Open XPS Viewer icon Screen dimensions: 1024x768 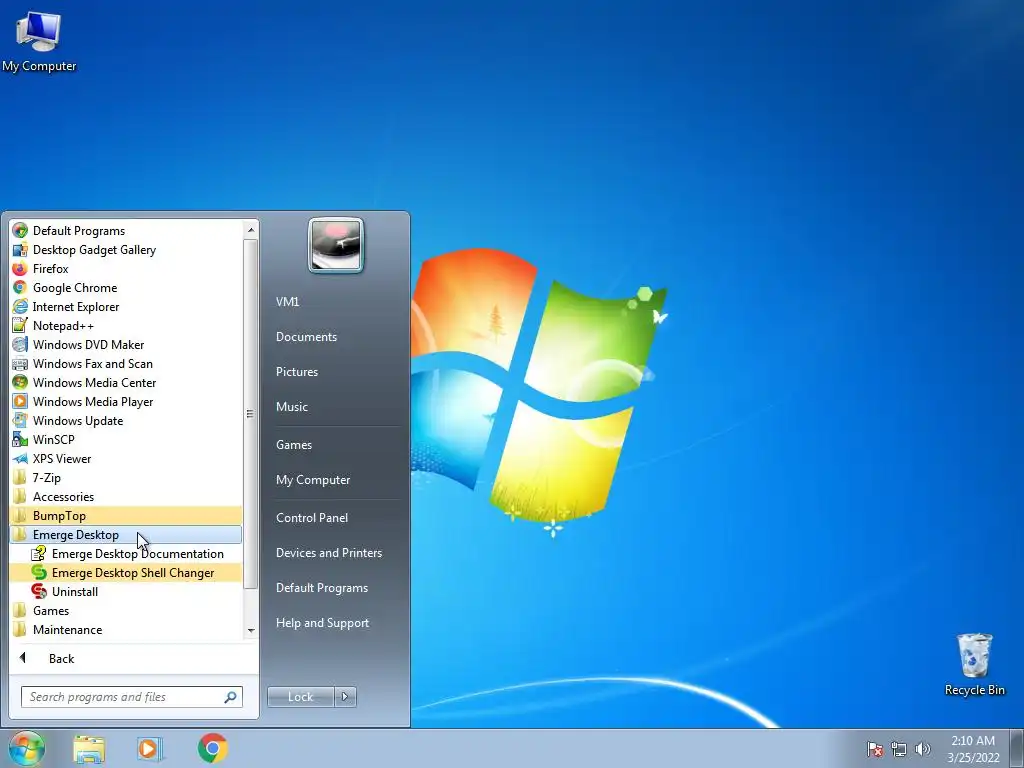point(20,458)
